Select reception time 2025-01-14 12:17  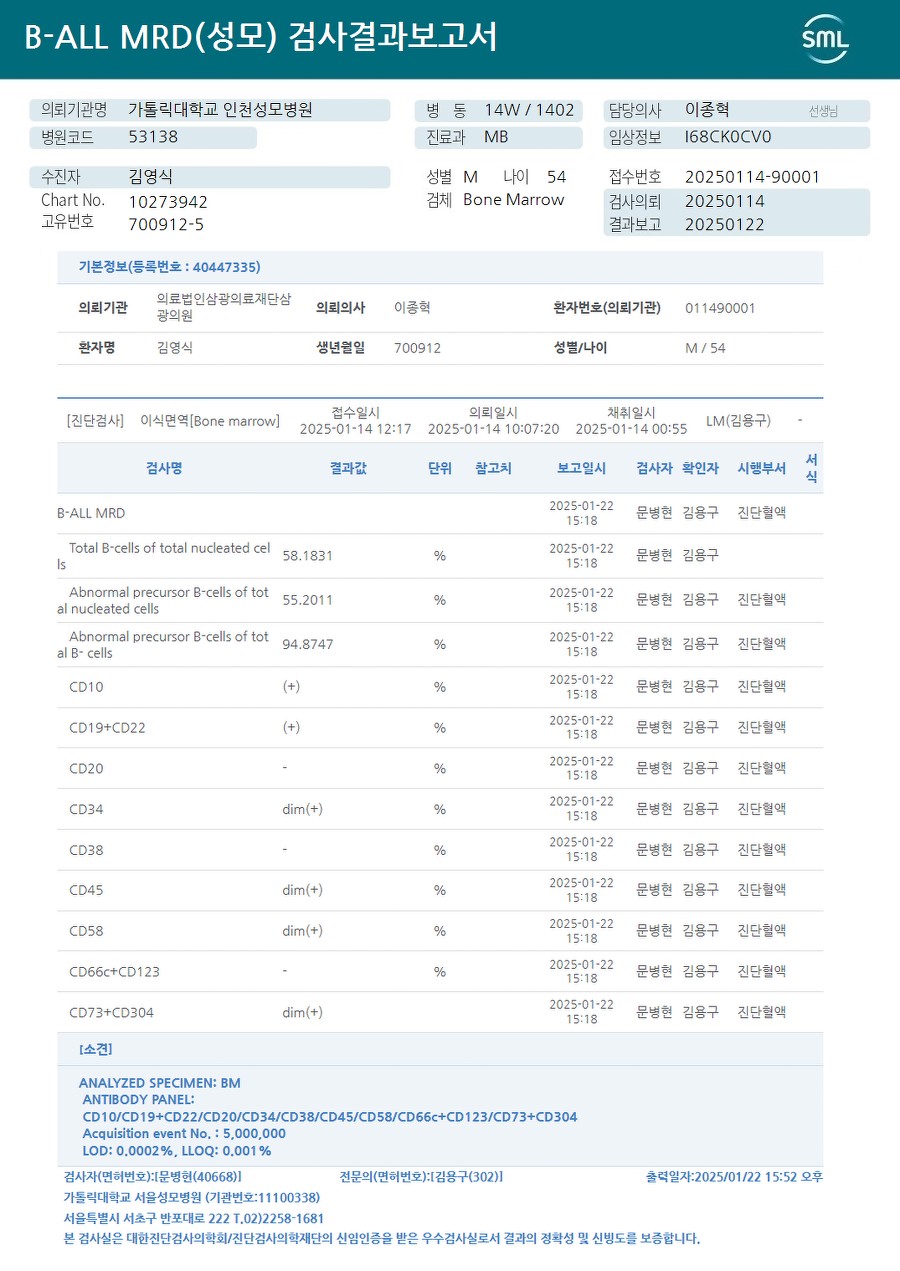356,429
